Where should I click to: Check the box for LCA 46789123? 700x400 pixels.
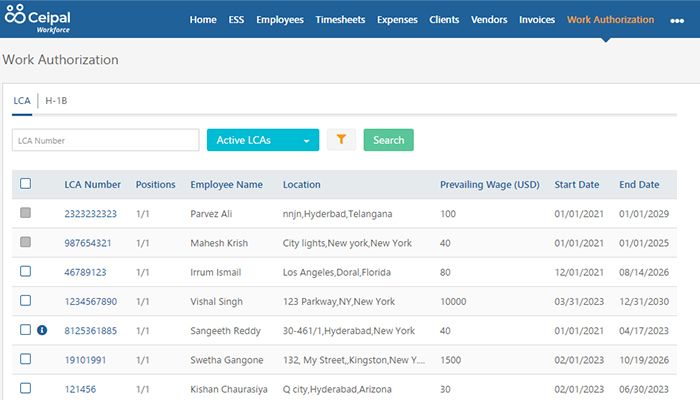pyautogui.click(x=26, y=271)
